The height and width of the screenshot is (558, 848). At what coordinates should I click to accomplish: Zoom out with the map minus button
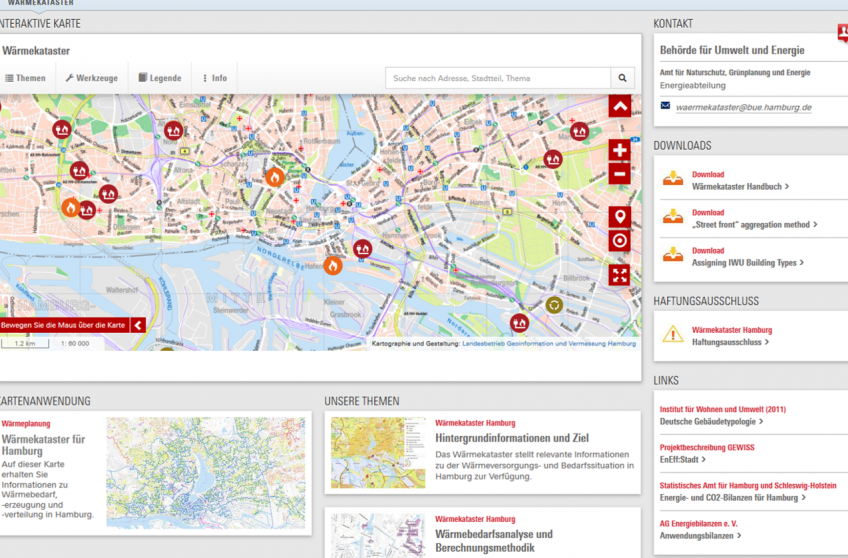(x=619, y=174)
